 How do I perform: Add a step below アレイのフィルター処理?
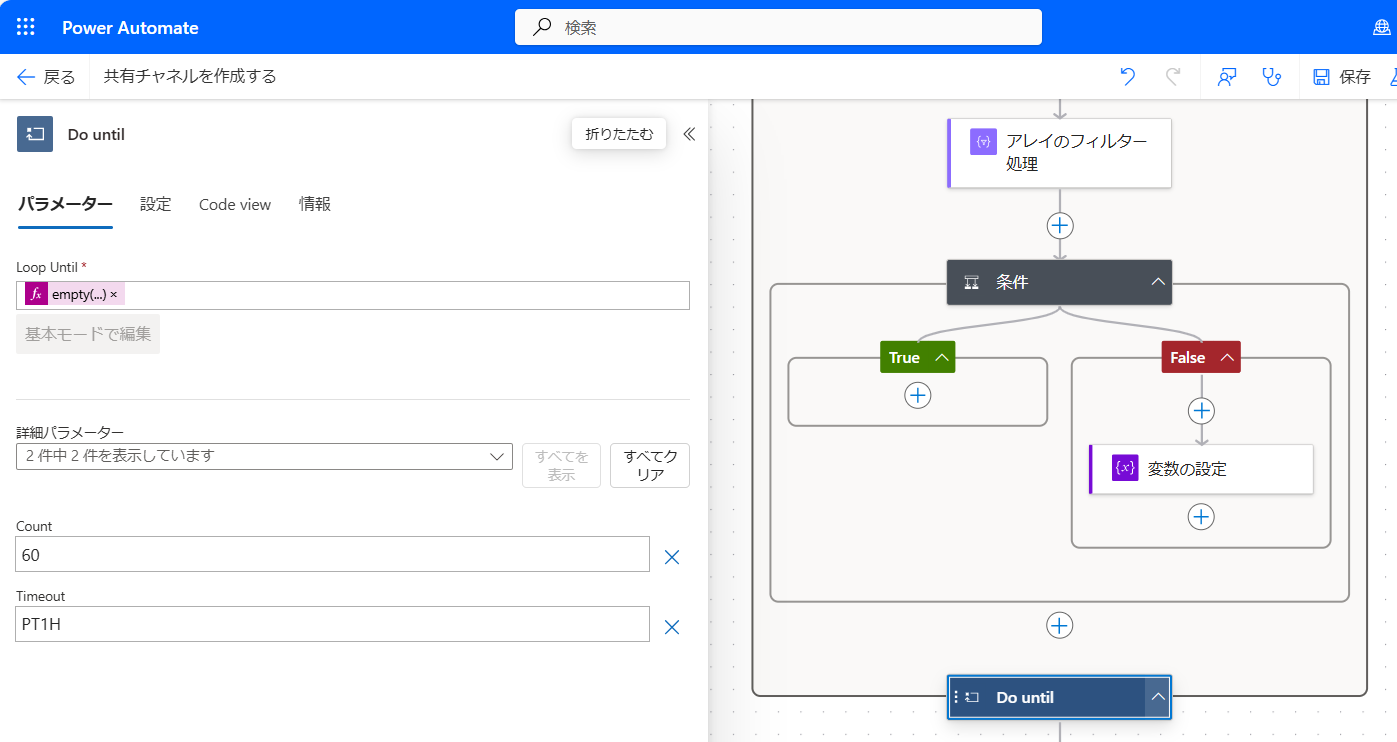(x=1060, y=225)
